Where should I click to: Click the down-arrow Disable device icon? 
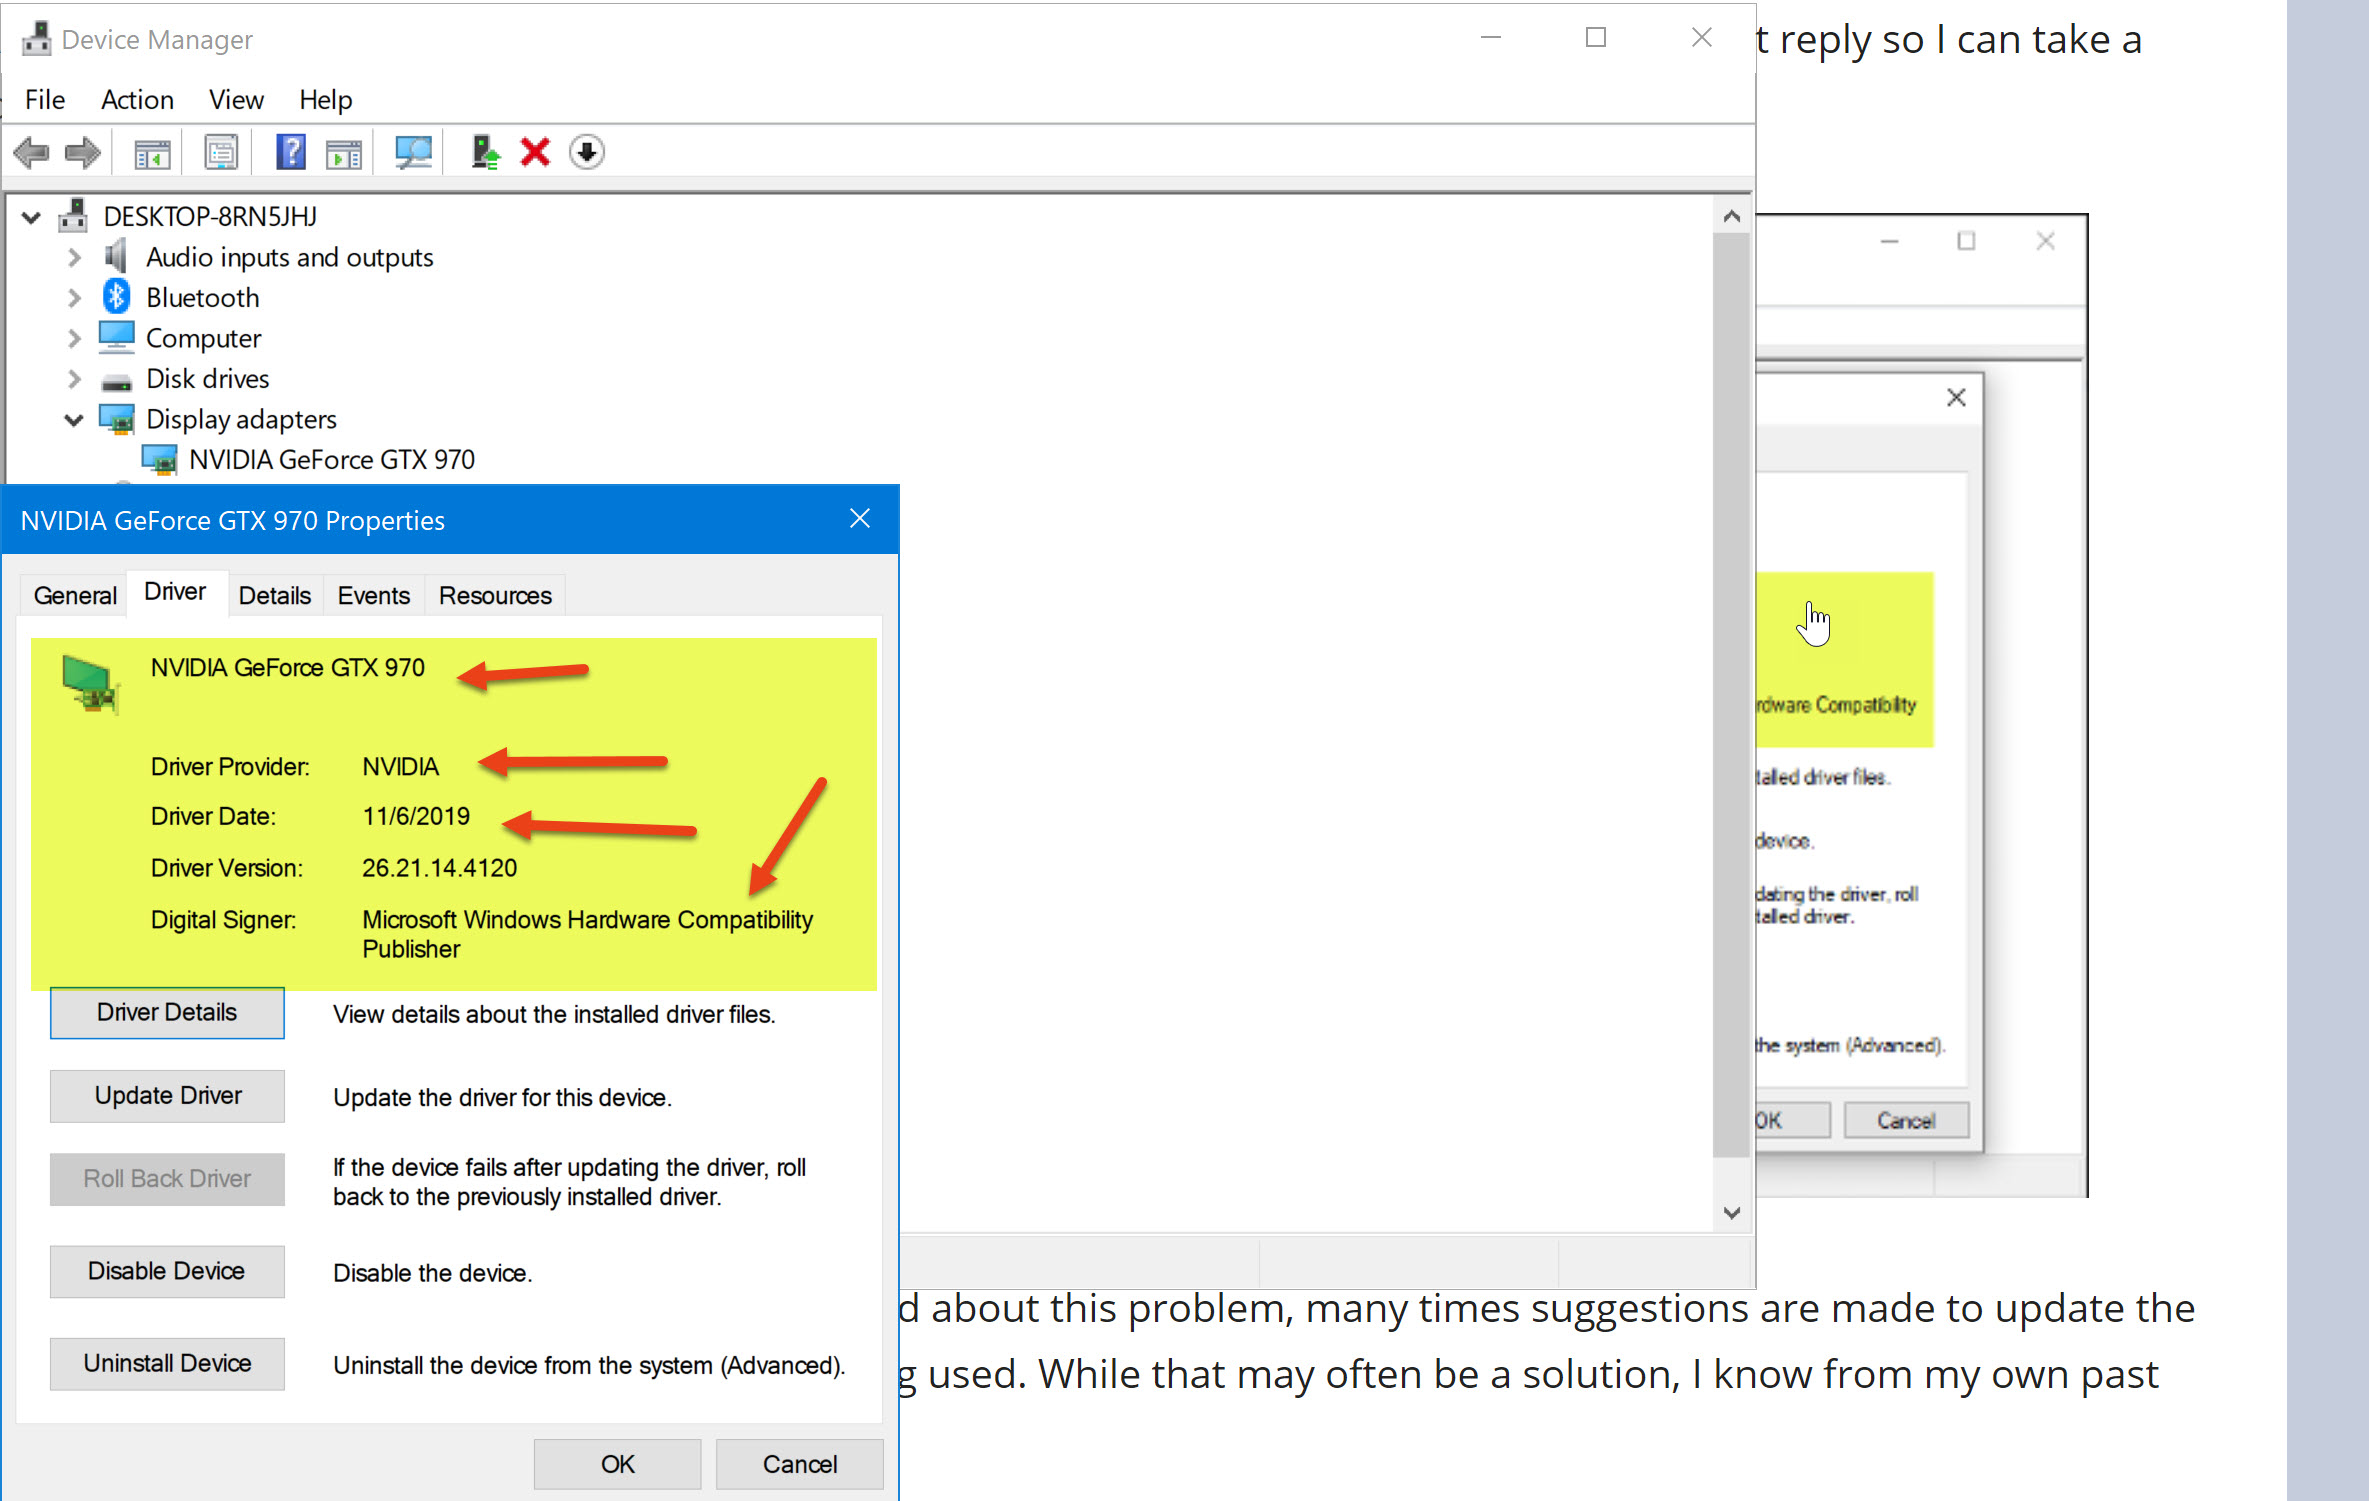[587, 153]
